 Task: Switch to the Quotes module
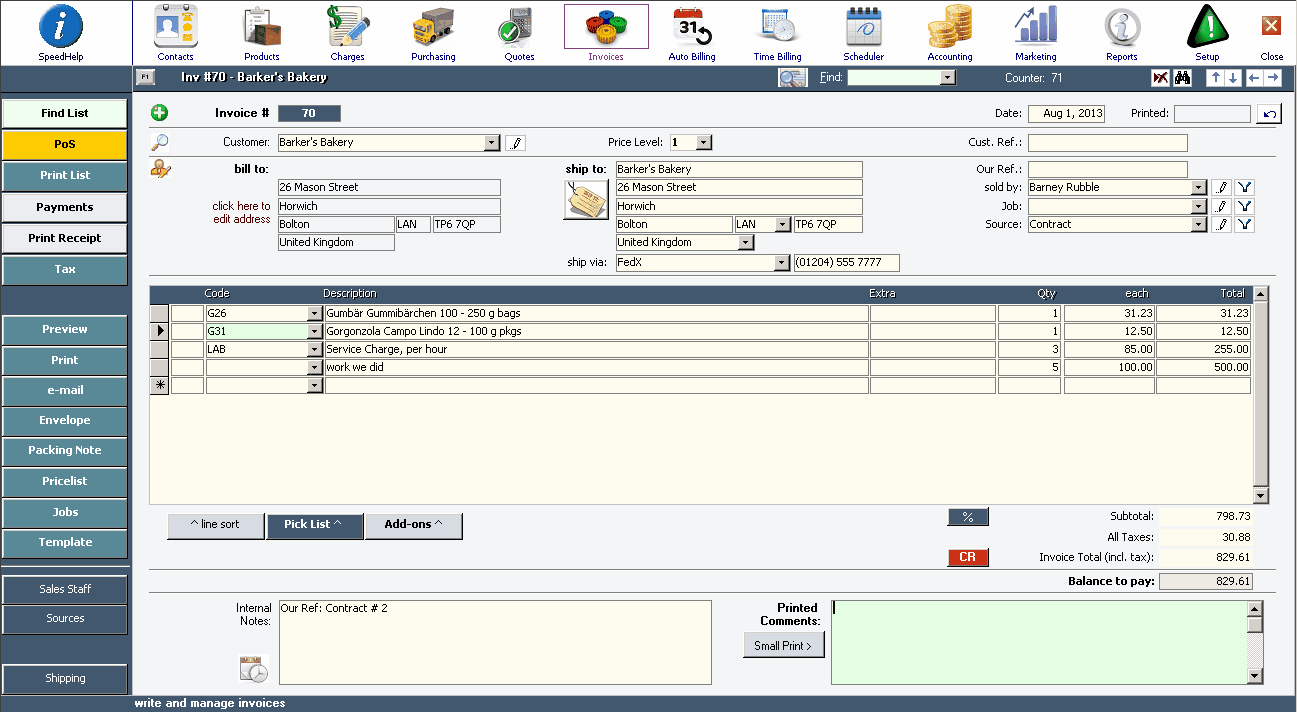(519, 32)
